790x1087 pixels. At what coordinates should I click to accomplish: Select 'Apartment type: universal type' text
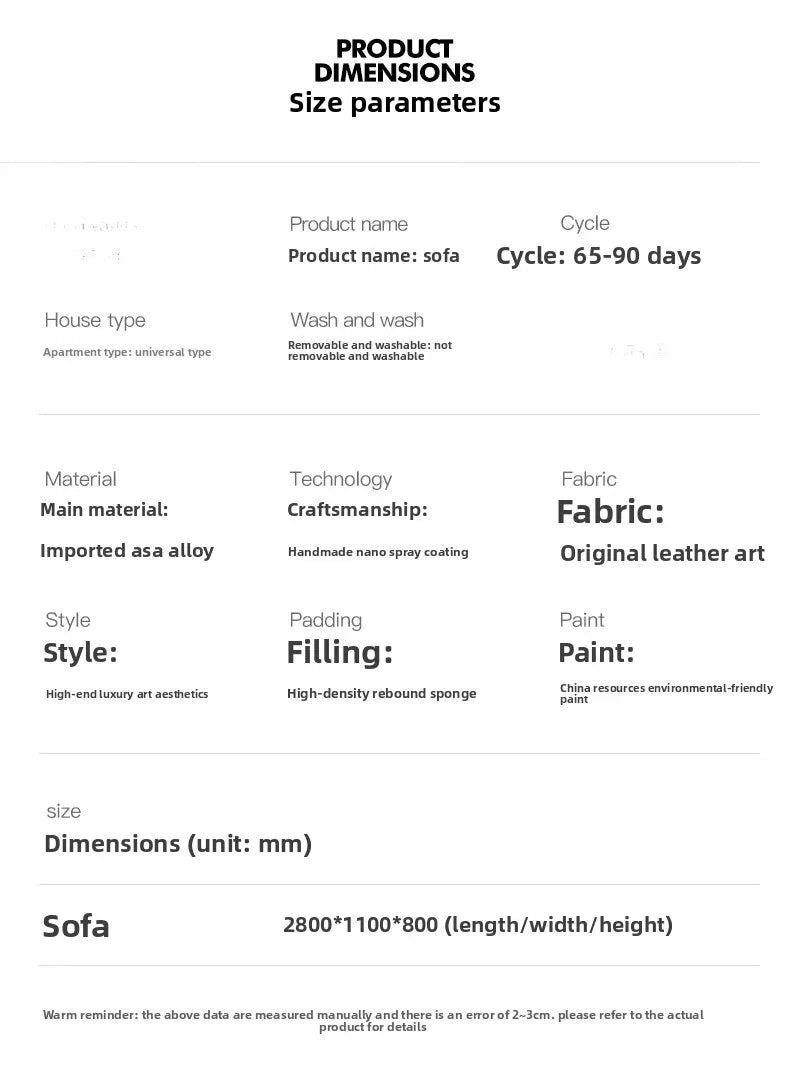click(127, 352)
